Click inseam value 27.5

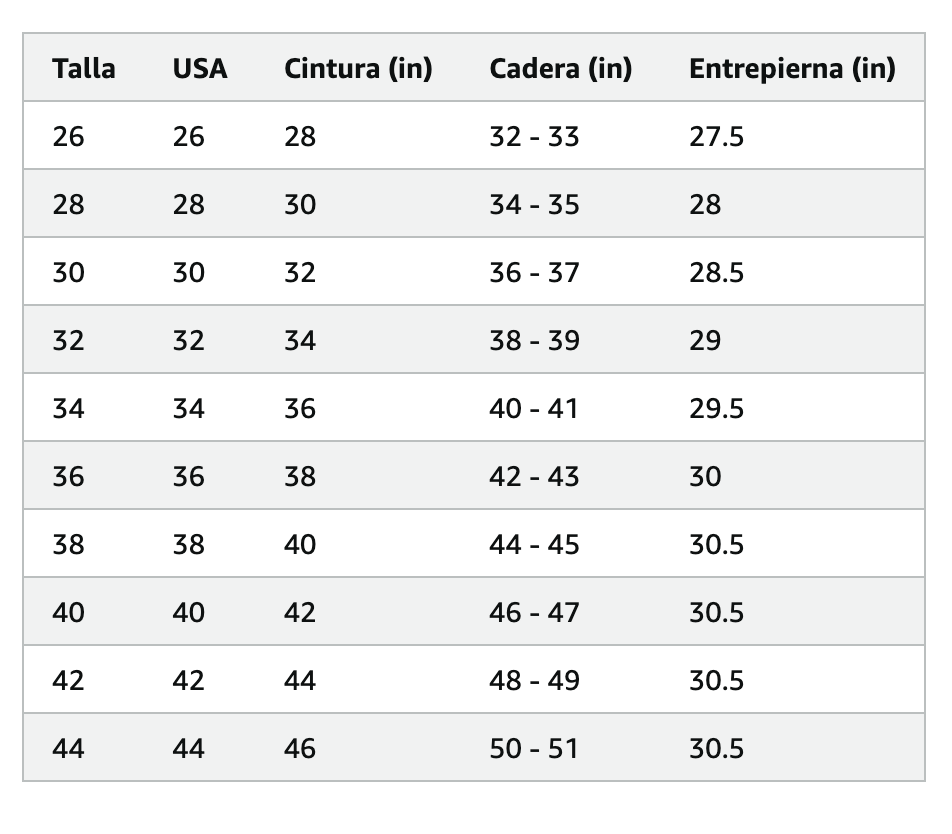tap(716, 137)
